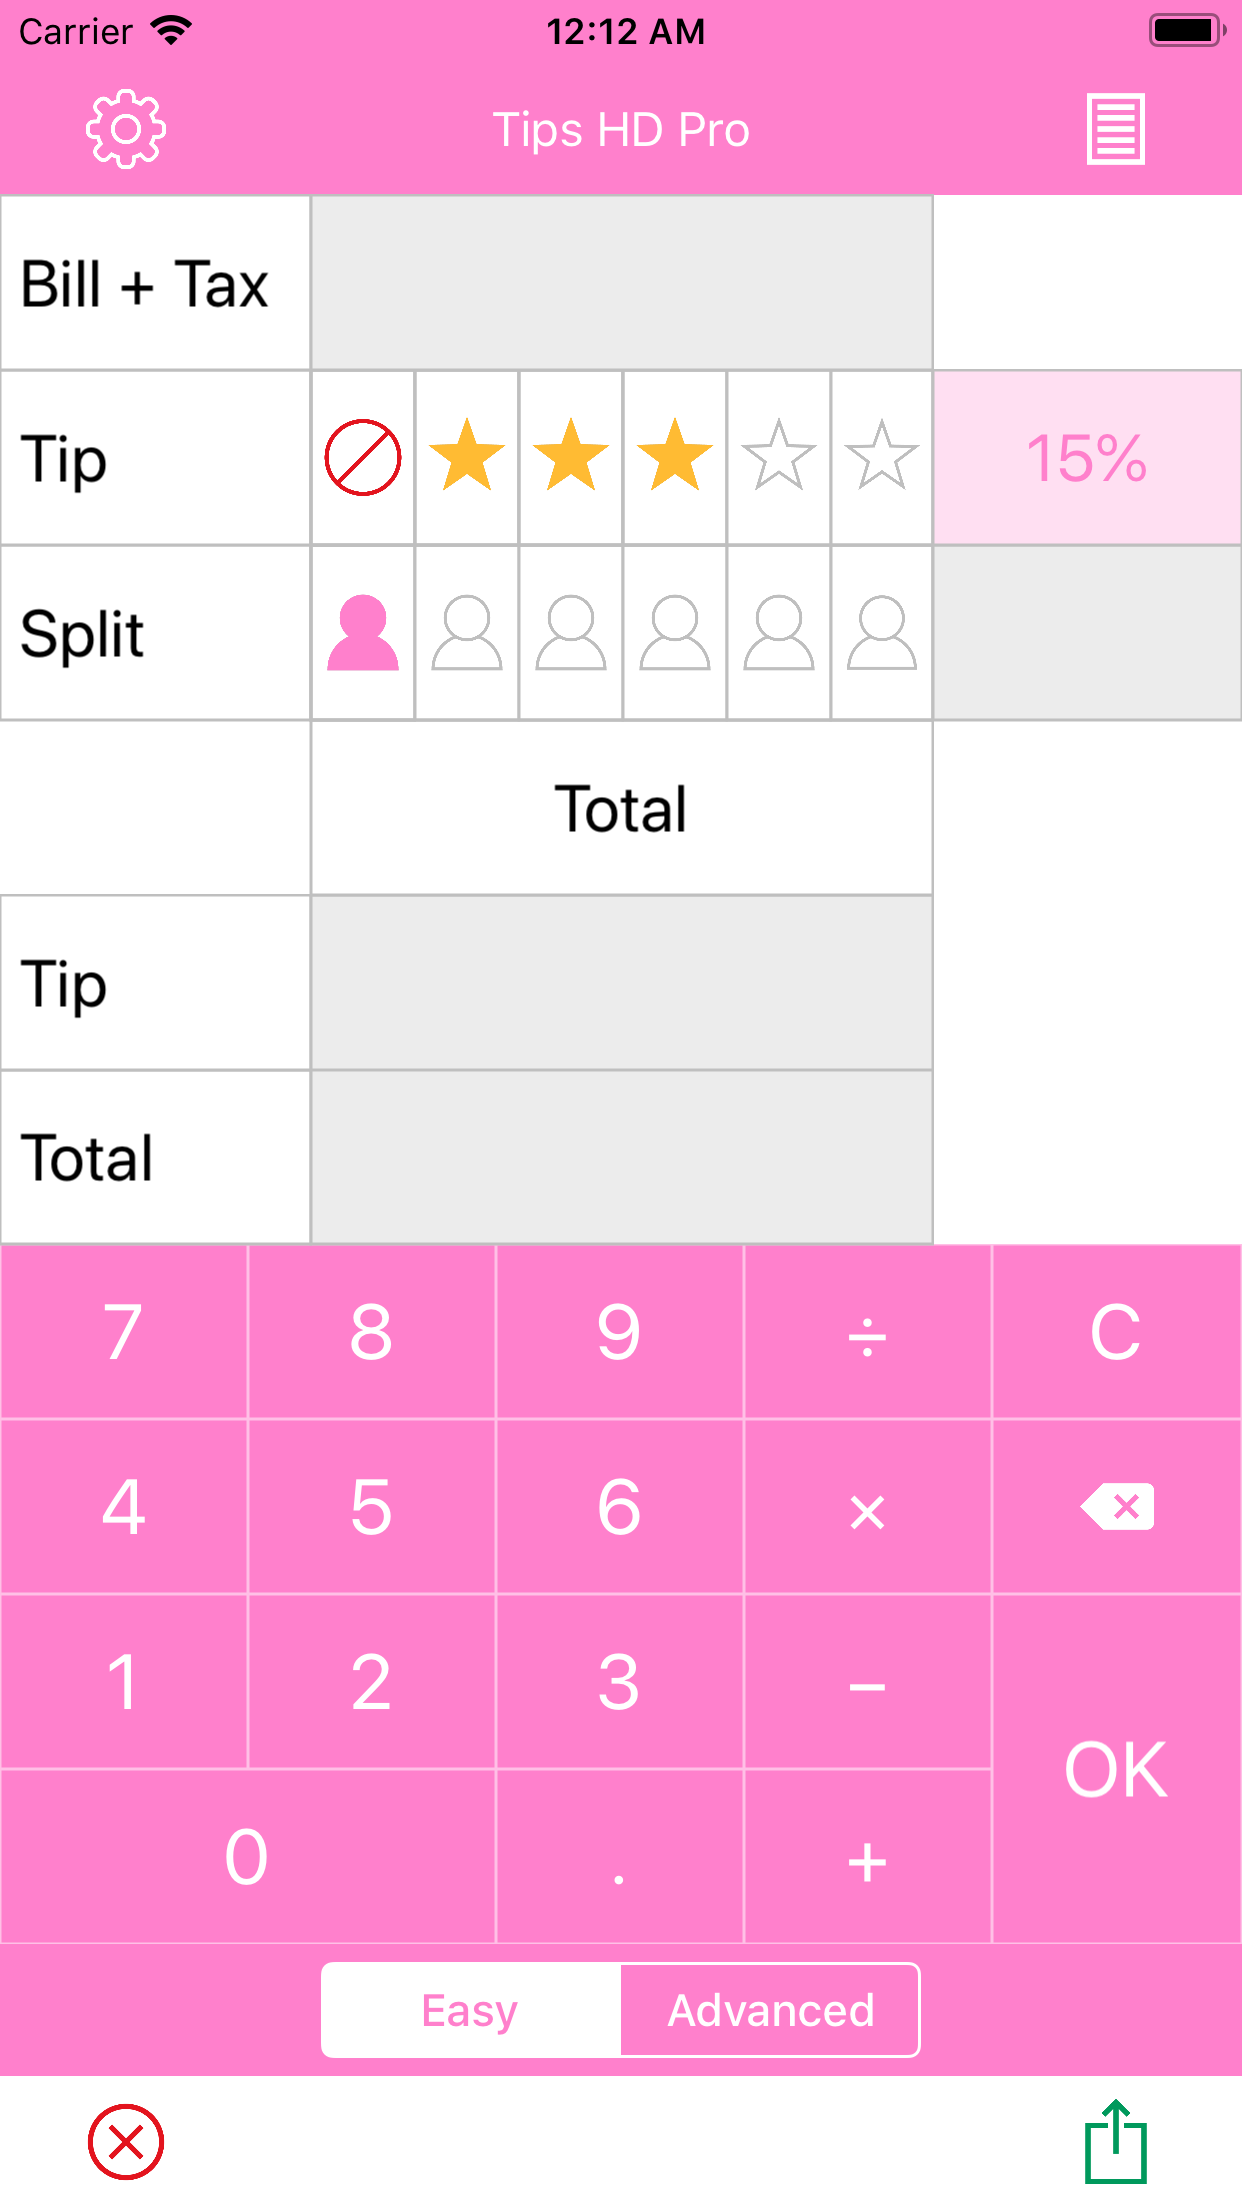Tap the green share icon
1242x2208 pixels.
pos(1115,2142)
